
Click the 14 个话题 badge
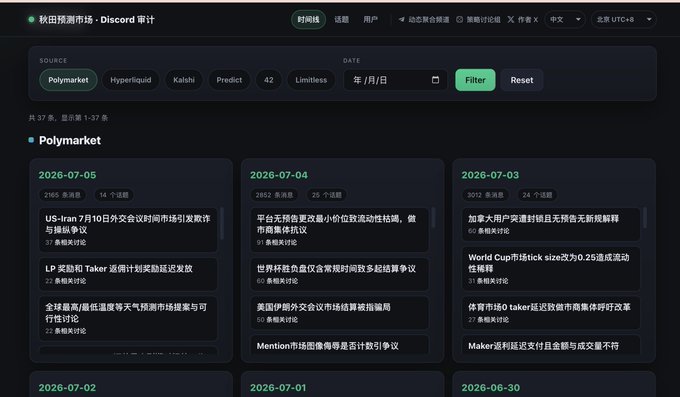tap(114, 195)
